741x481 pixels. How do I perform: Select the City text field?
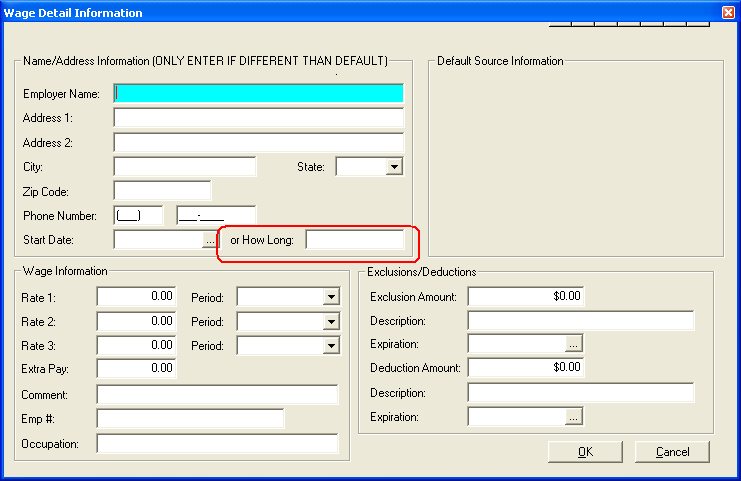tap(185, 166)
